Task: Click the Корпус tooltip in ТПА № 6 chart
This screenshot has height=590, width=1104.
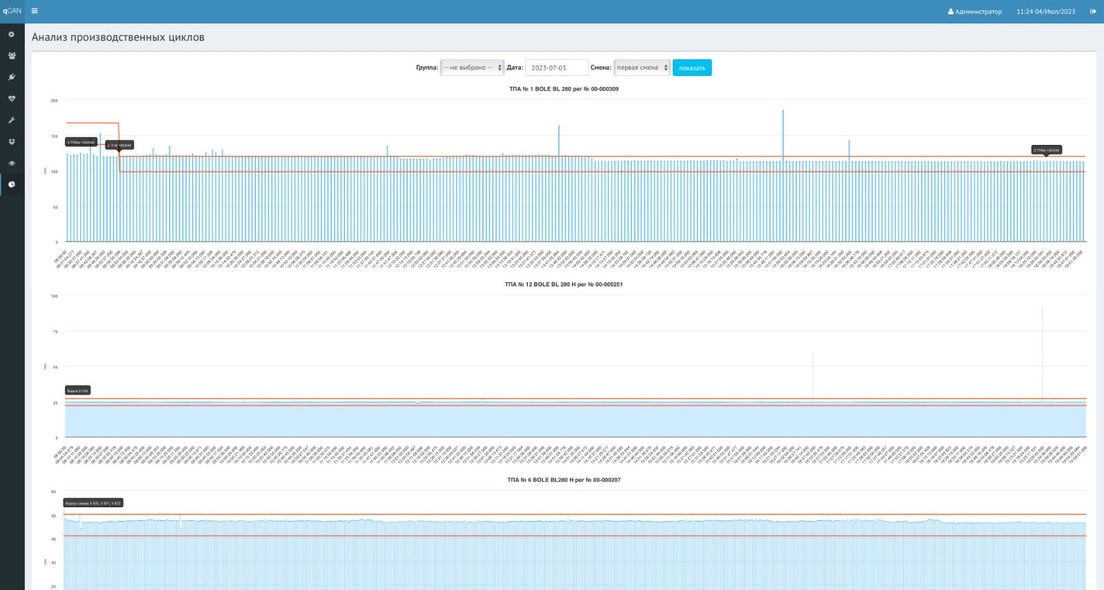Action: click(x=93, y=503)
